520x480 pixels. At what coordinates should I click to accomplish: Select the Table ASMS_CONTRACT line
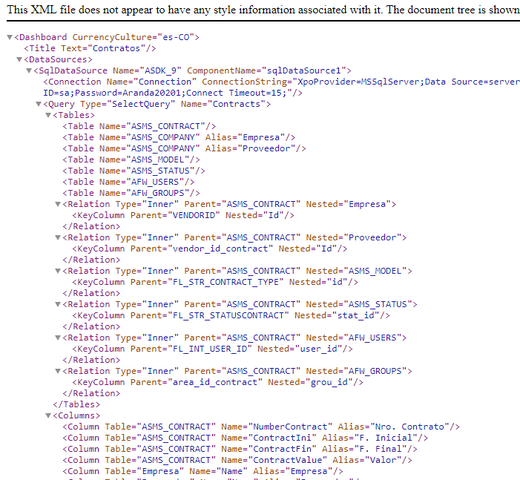point(139,126)
